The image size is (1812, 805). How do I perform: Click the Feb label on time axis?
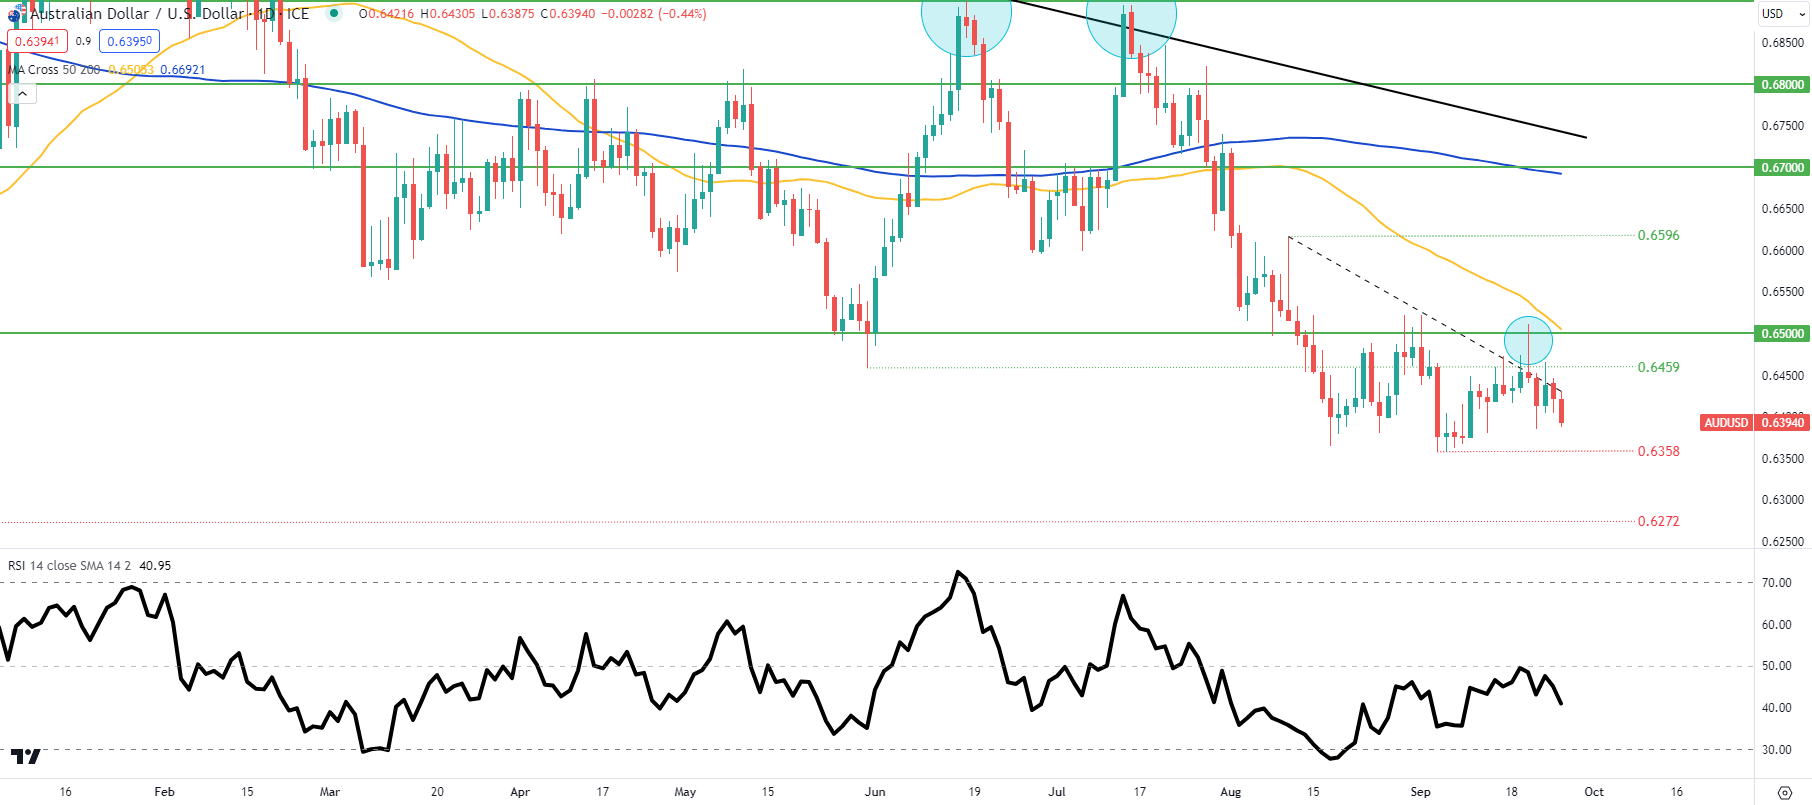(x=165, y=792)
